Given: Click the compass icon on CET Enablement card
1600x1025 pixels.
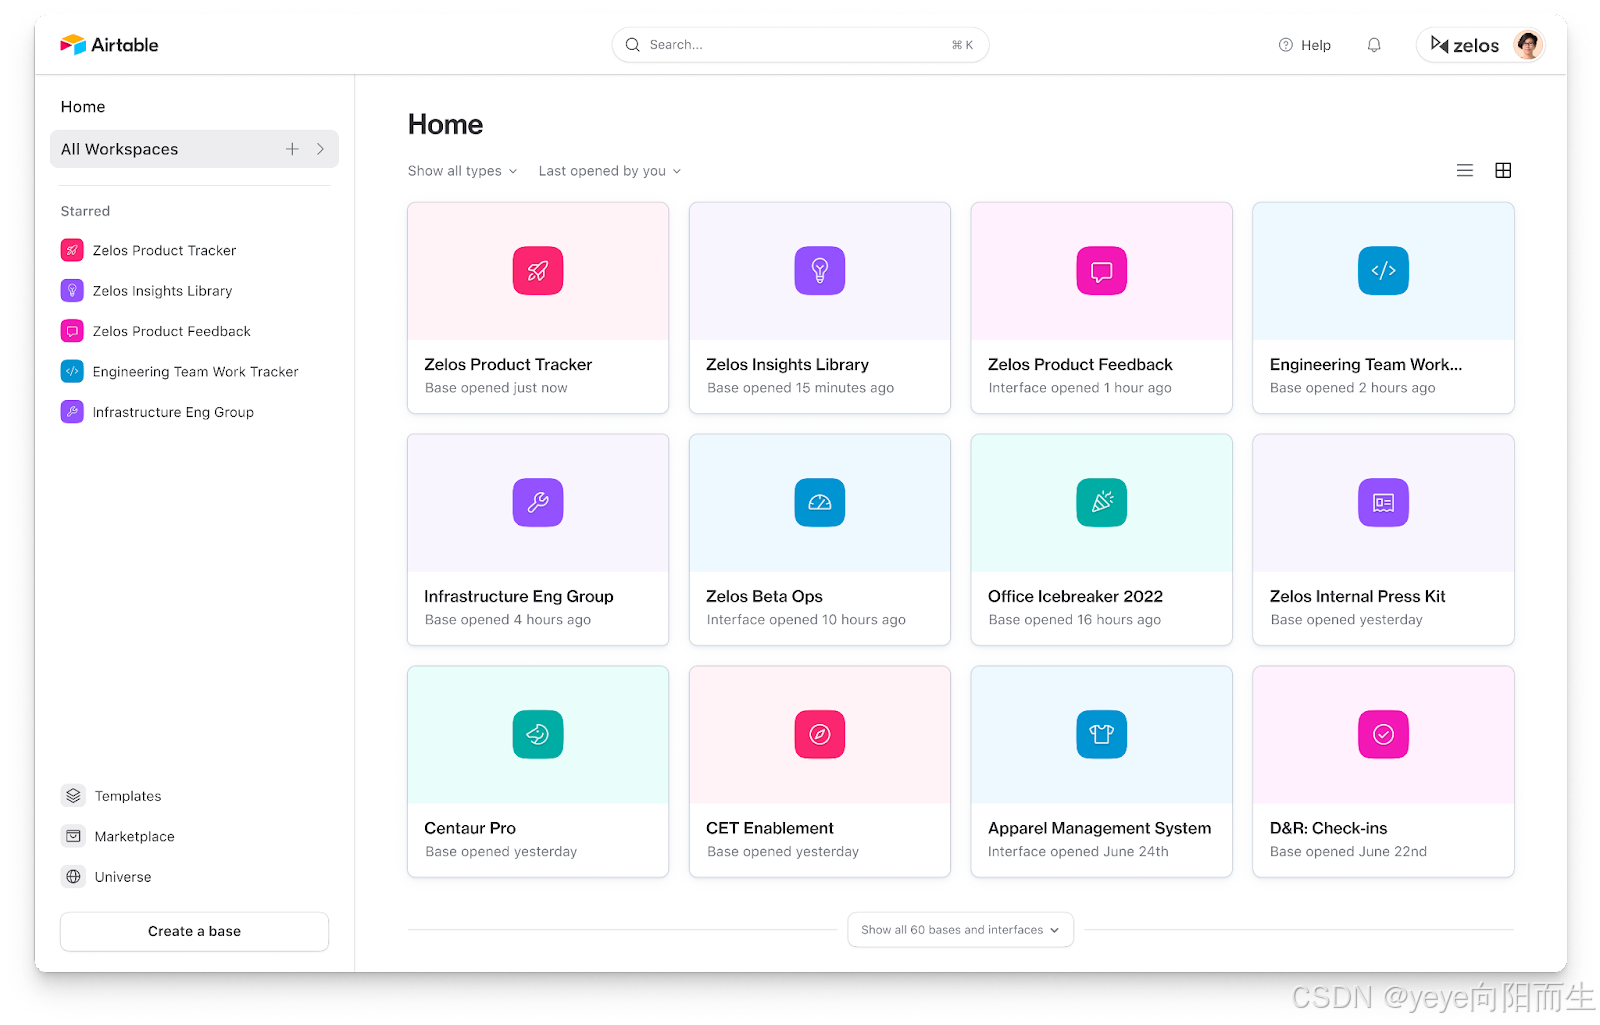Looking at the screenshot, I should coord(820,735).
